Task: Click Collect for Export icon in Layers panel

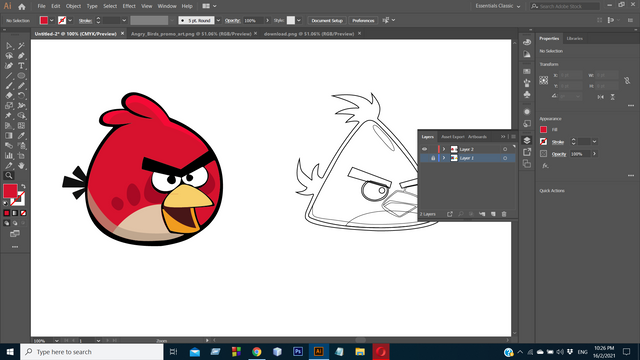Action: 449,214
